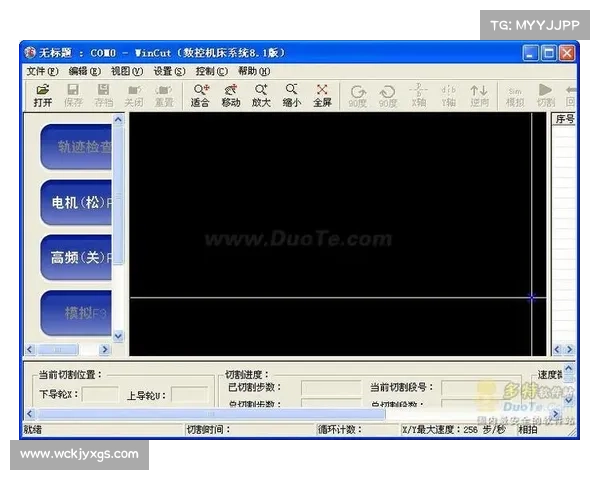The width and height of the screenshot is (600, 480).
Task: Click the 放大 (Zoom in) icon
Action: point(261,95)
